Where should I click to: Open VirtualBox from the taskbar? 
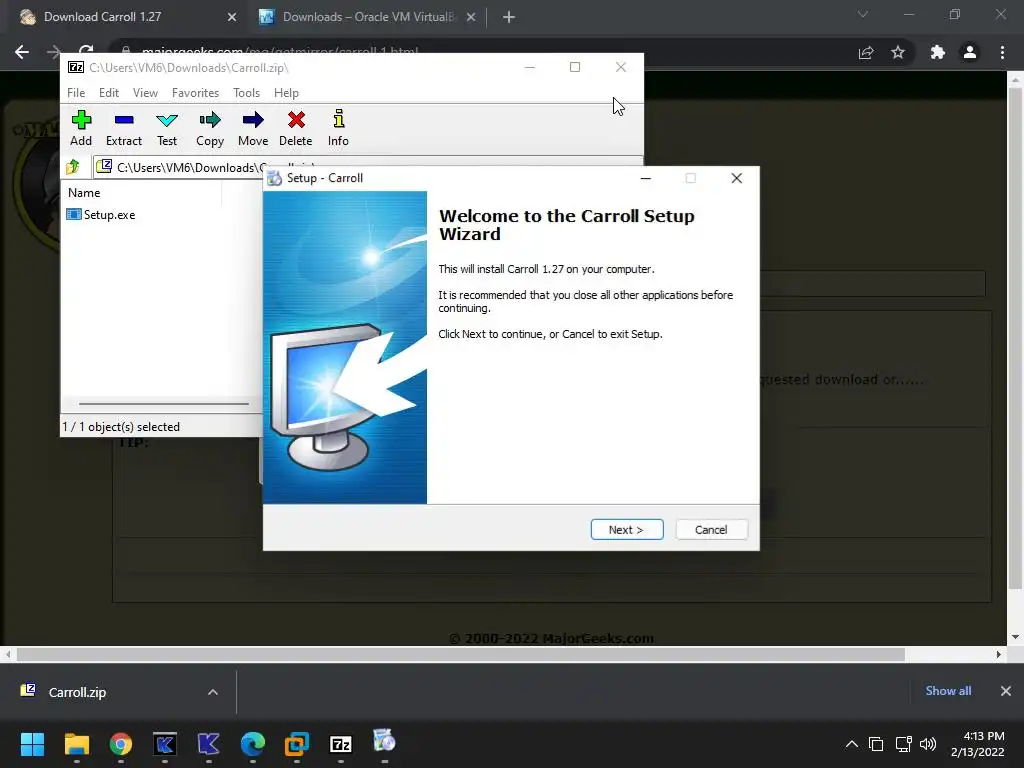(296, 744)
